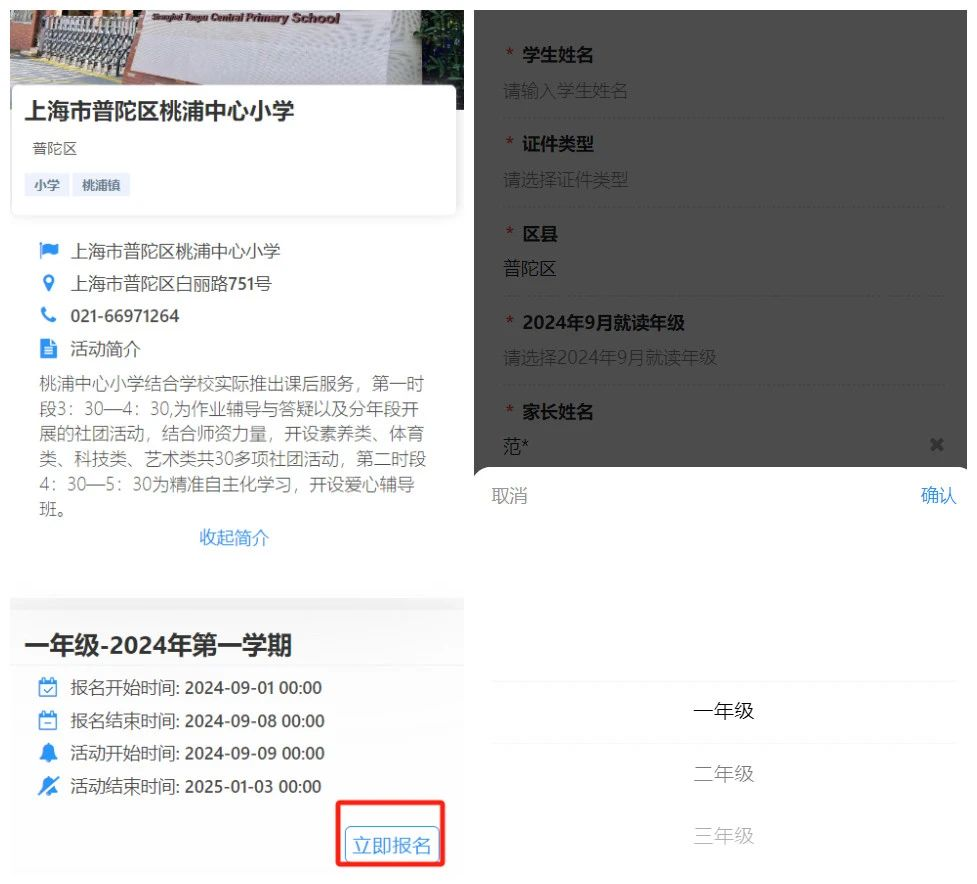Dismiss the picker with 取消
The image size is (977, 884).
point(510,496)
